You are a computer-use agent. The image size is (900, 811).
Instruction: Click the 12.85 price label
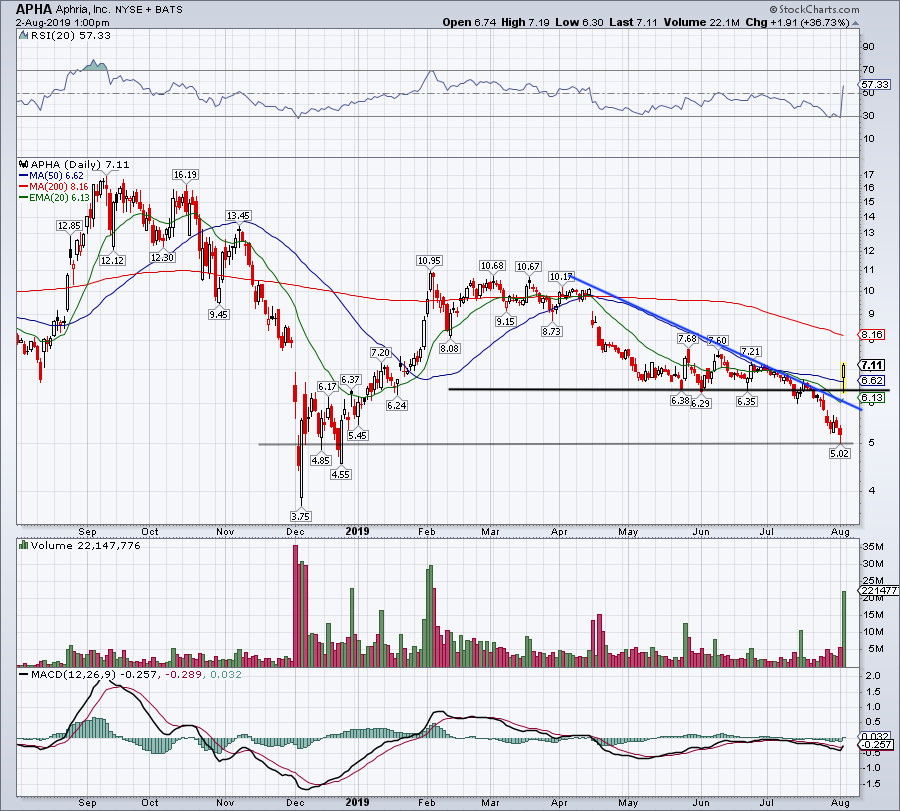tap(69, 226)
